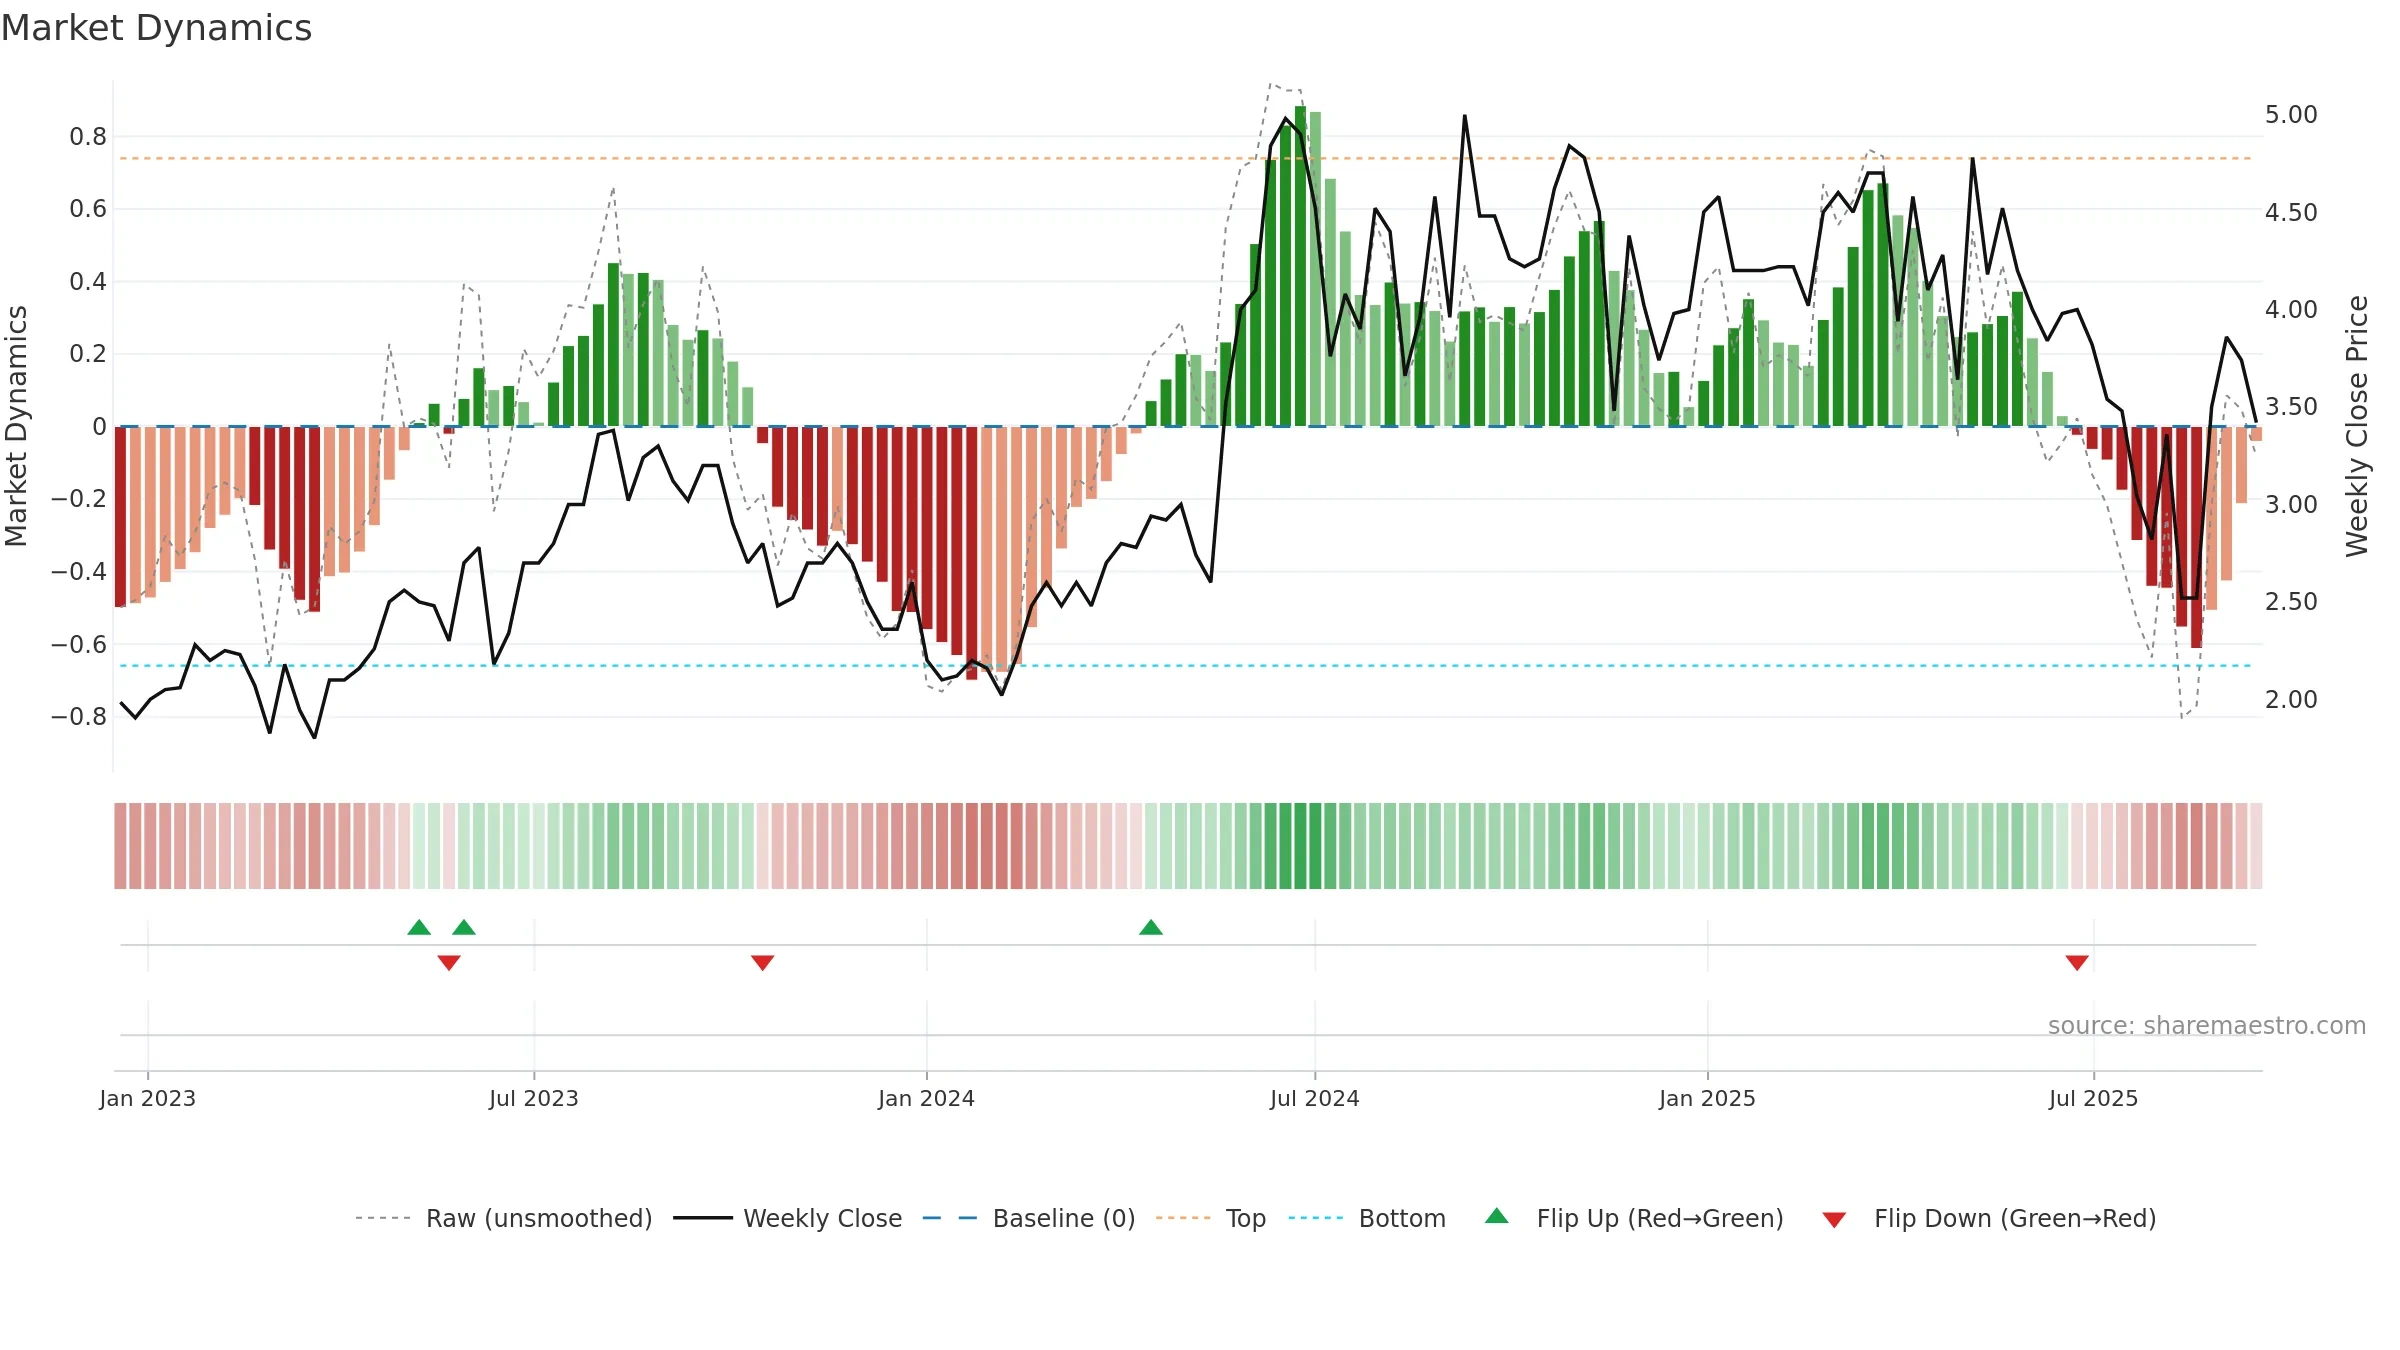Click the 3.50 price axis tick label
The width and height of the screenshot is (2400, 1350).
(2291, 406)
